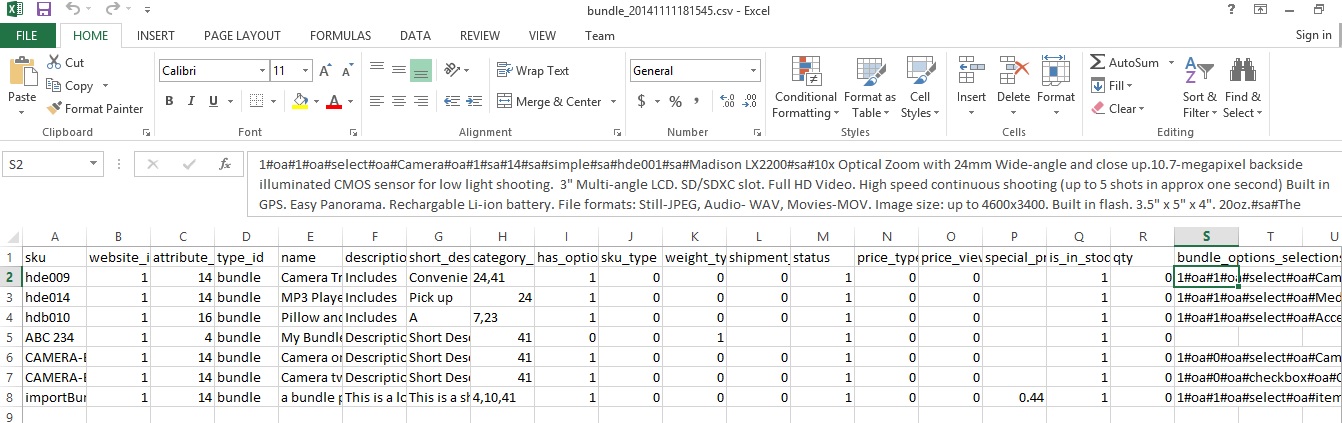This screenshot has width=1342, height=423.
Task: Click the Merge & Center button
Action: click(x=548, y=102)
